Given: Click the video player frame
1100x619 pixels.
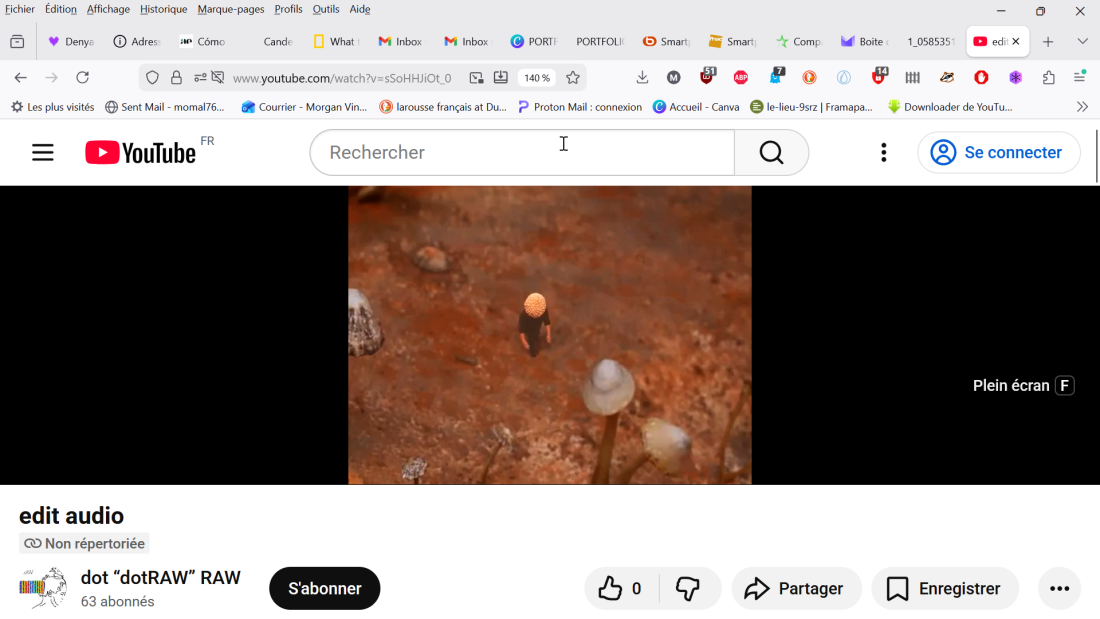Looking at the screenshot, I should [549, 335].
